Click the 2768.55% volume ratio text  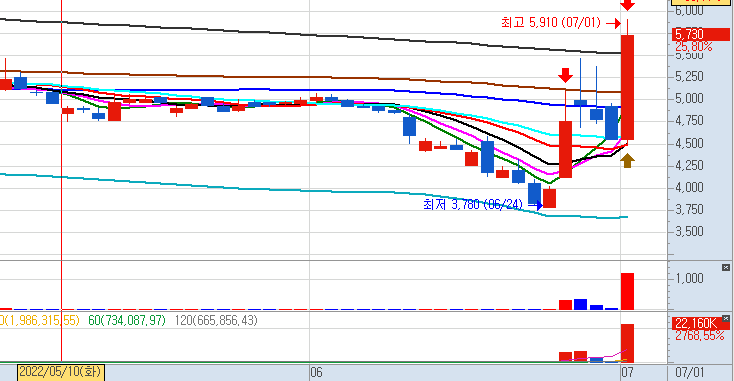pyautogui.click(x=699, y=335)
